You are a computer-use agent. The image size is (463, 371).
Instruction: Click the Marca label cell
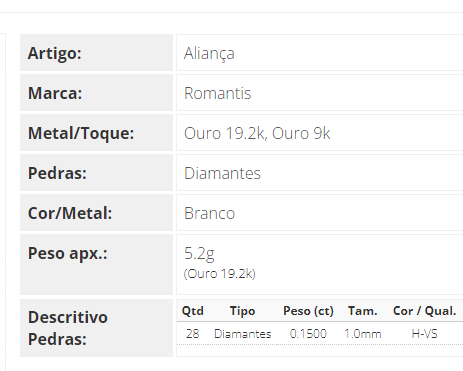[x=96, y=93]
